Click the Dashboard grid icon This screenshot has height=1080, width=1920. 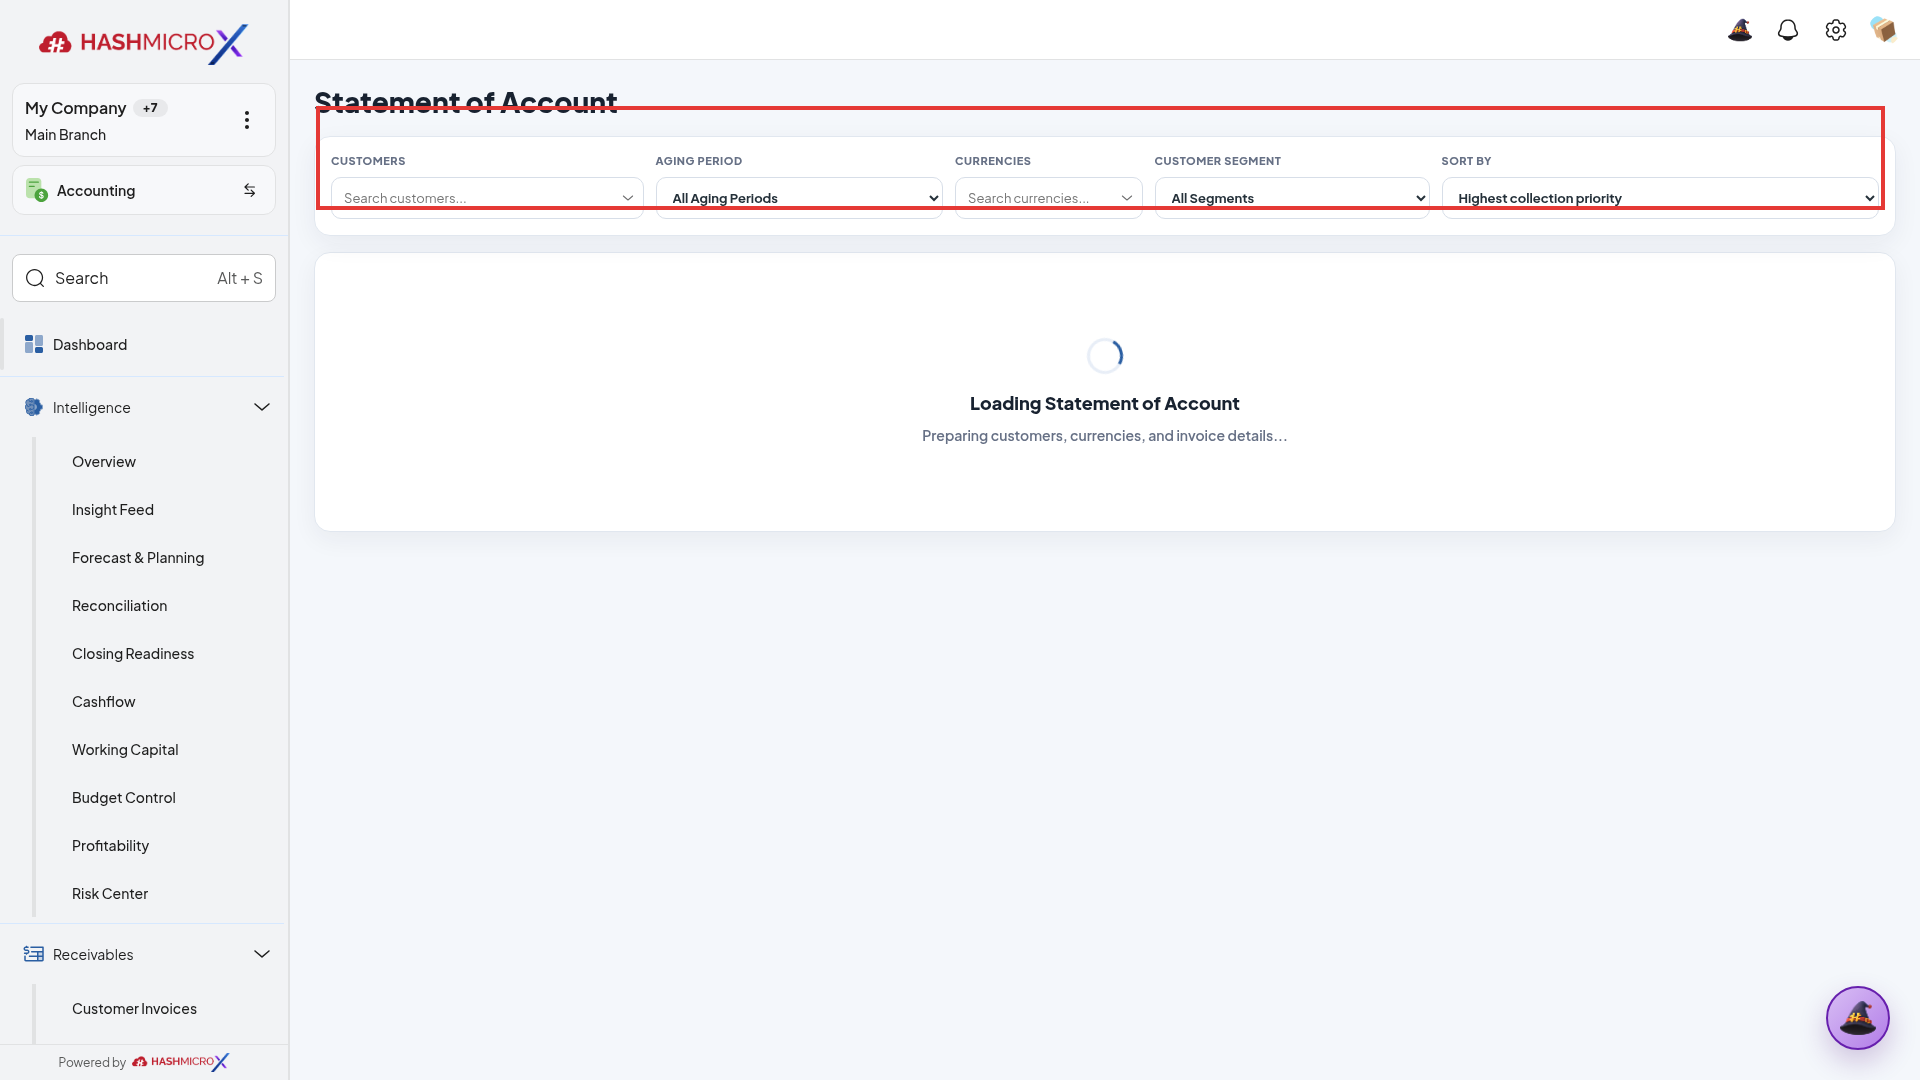(34, 344)
